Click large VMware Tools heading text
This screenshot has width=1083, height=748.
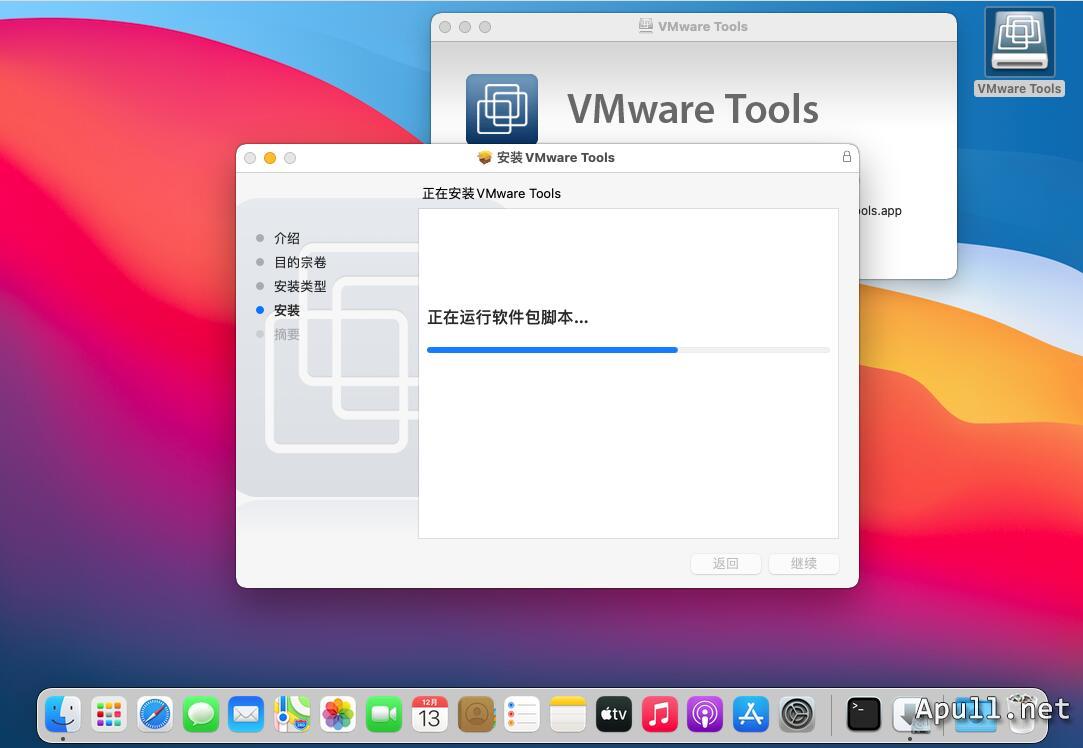pyautogui.click(x=693, y=109)
